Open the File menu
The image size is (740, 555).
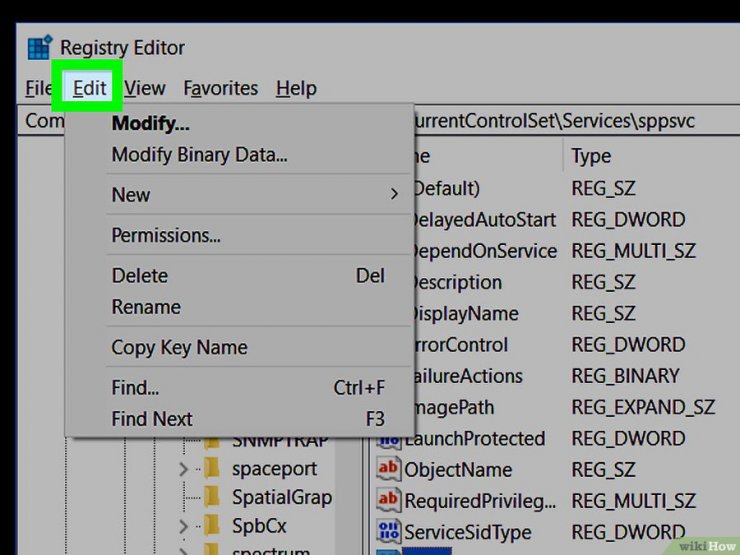coord(39,88)
